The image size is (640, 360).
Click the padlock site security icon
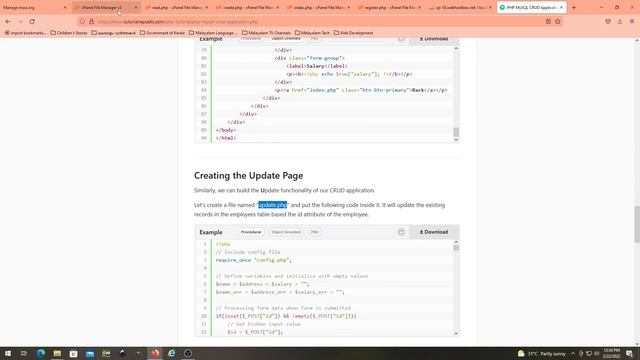(x=91, y=22)
